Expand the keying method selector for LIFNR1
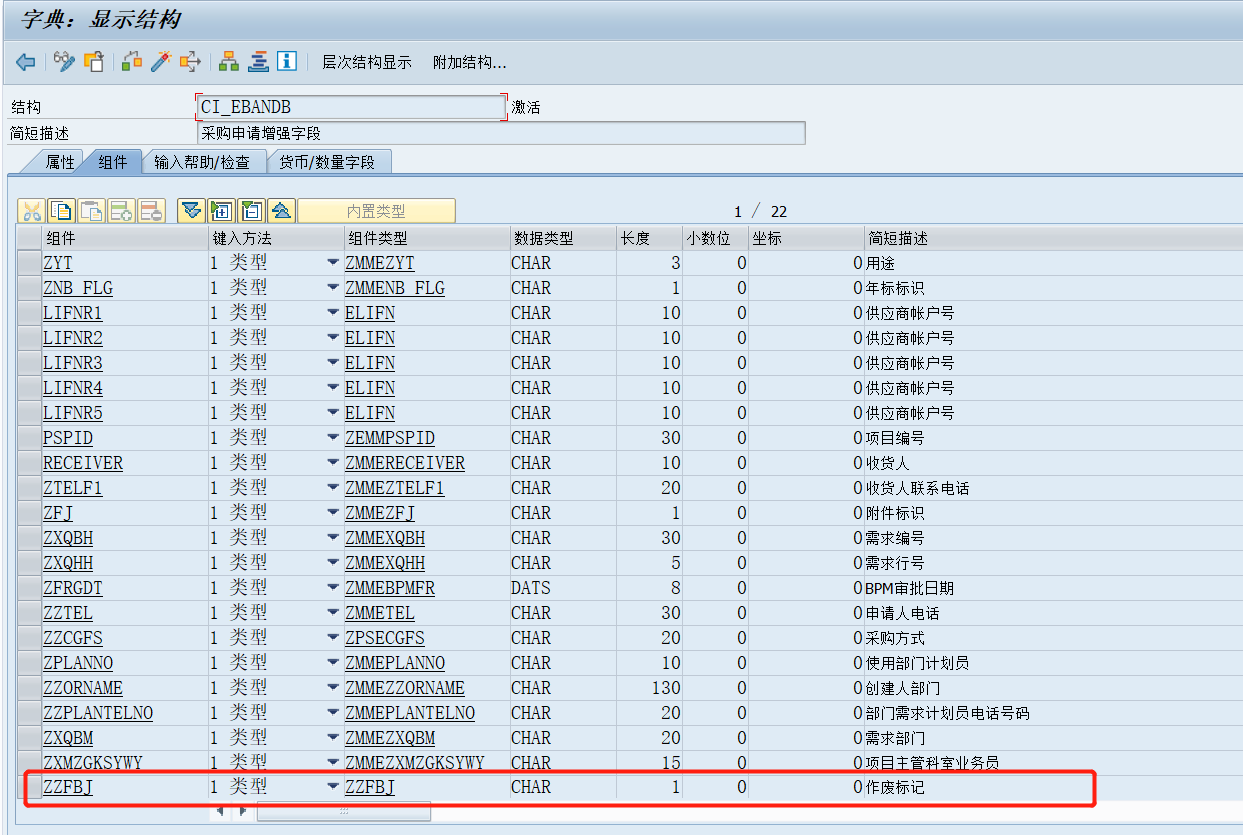The image size is (1243, 835). [333, 312]
